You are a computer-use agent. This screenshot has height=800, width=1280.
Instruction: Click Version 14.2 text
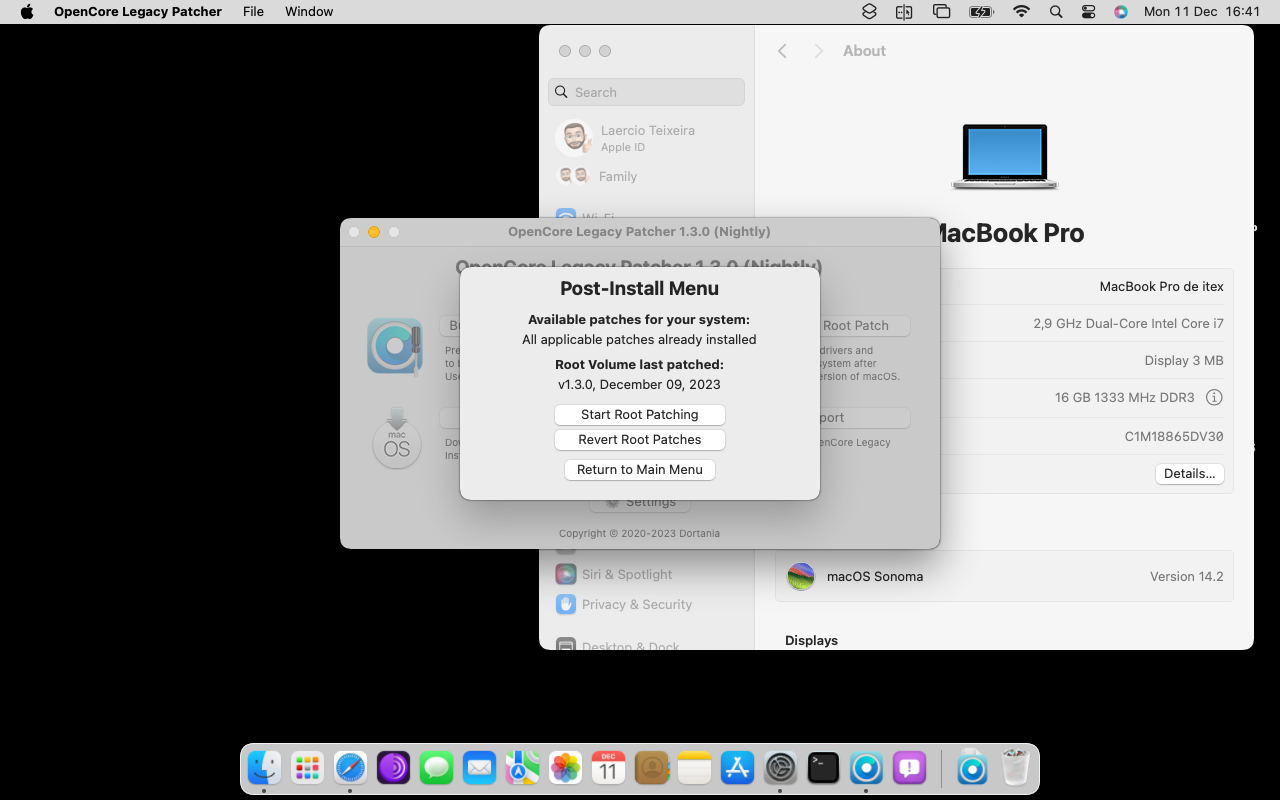(1186, 576)
